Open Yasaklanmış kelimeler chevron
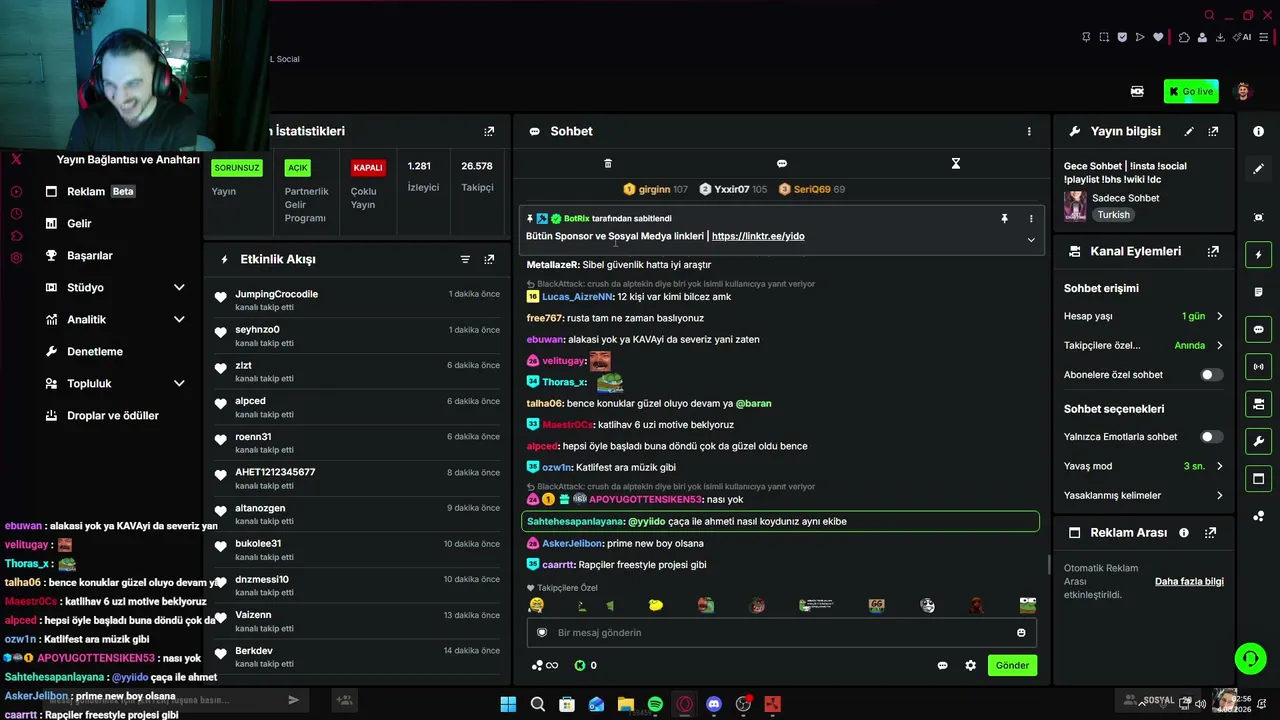Image resolution: width=1280 pixels, height=720 pixels. click(1219, 495)
